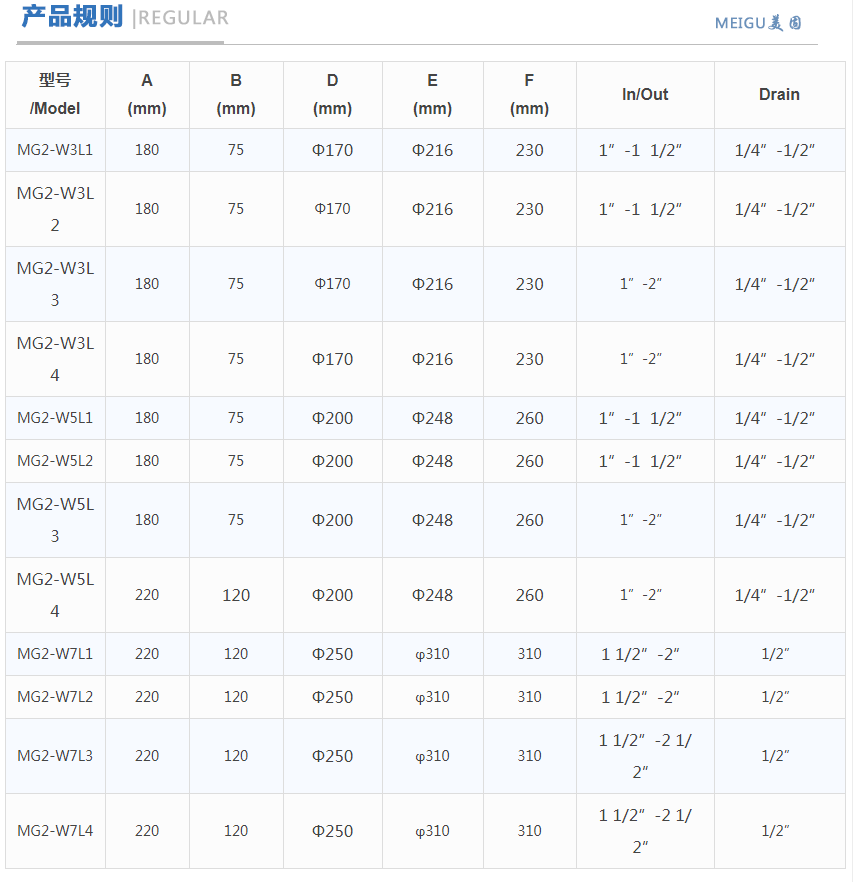This screenshot has height=882, width=853.
Task: Click the In/Out value in the MG2-W7L4 row
Action: (645, 831)
